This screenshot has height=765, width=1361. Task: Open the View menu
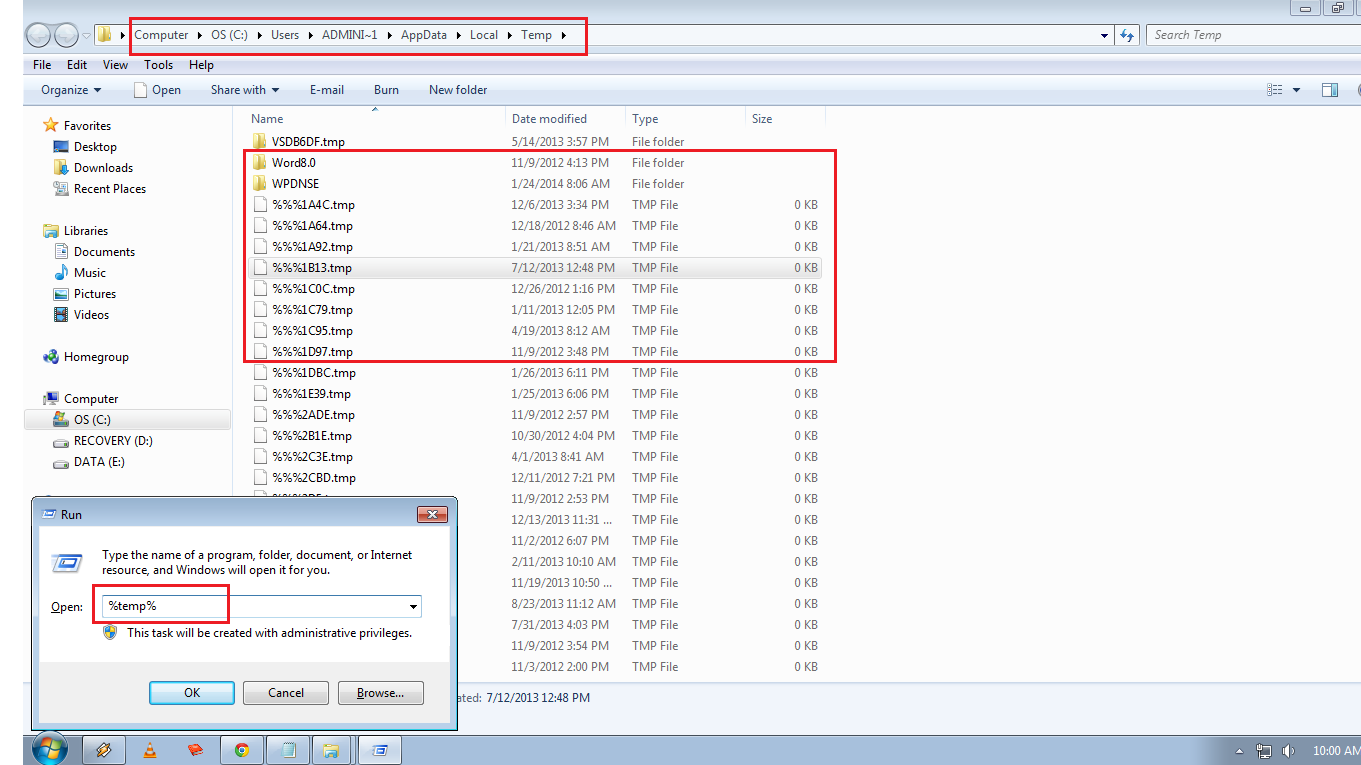tap(115, 65)
